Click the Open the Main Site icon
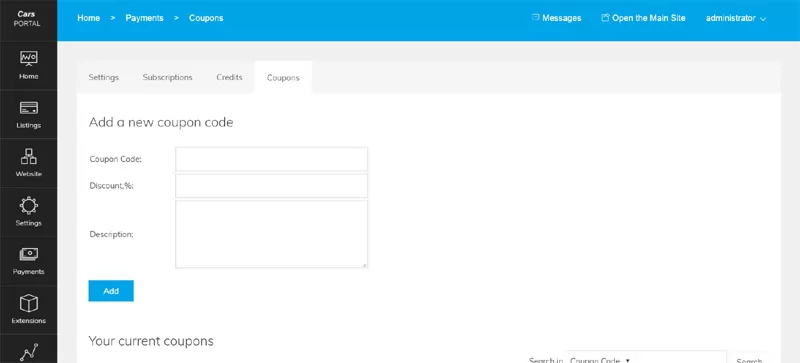The width and height of the screenshot is (800, 363). tap(606, 17)
